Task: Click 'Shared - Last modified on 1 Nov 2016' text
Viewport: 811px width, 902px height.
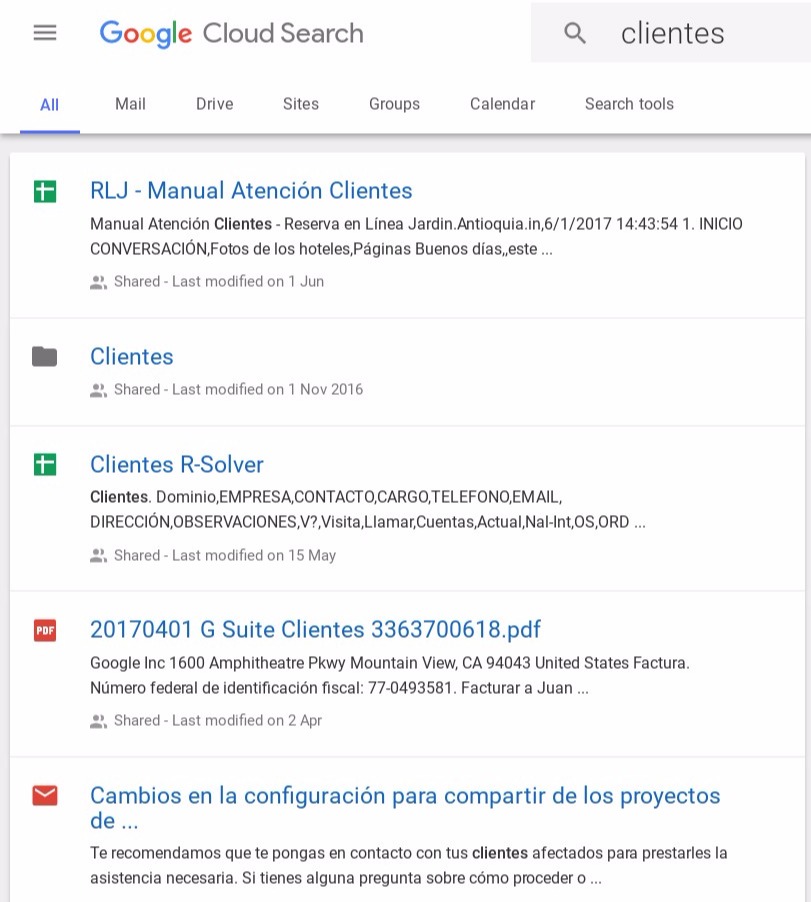Action: coord(239,389)
